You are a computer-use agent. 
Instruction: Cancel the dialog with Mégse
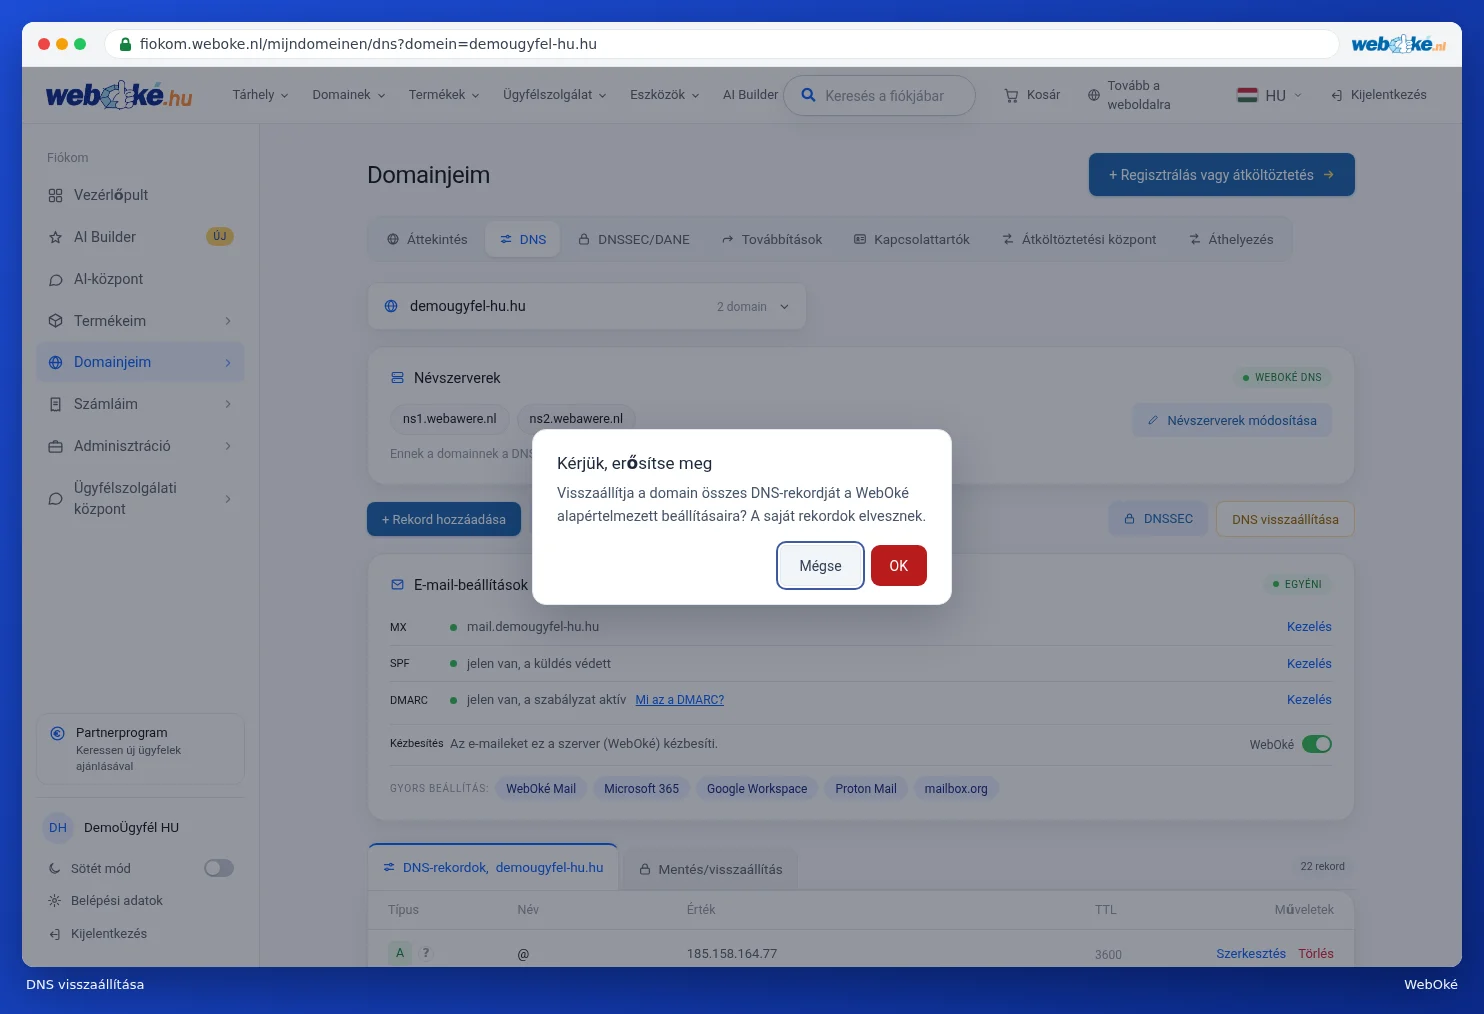tap(821, 566)
